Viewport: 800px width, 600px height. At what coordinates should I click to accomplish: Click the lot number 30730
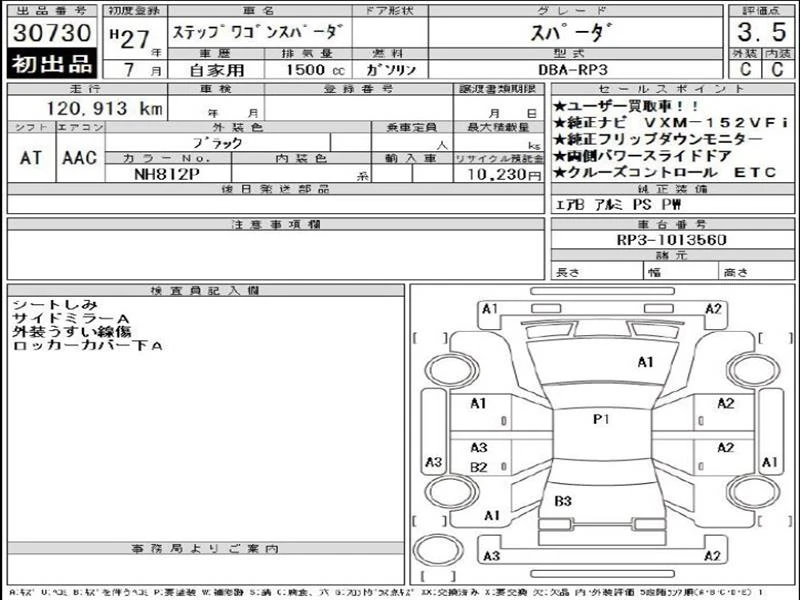point(52,33)
